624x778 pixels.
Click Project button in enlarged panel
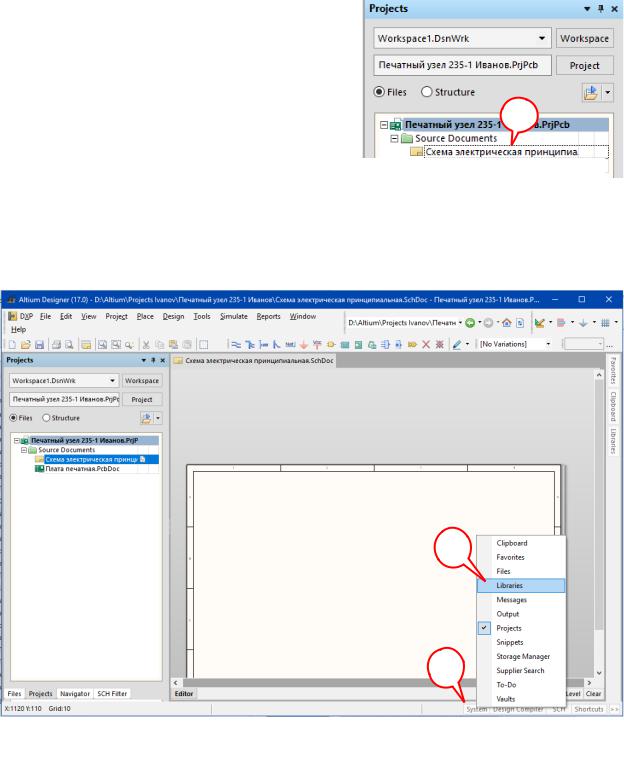[584, 65]
